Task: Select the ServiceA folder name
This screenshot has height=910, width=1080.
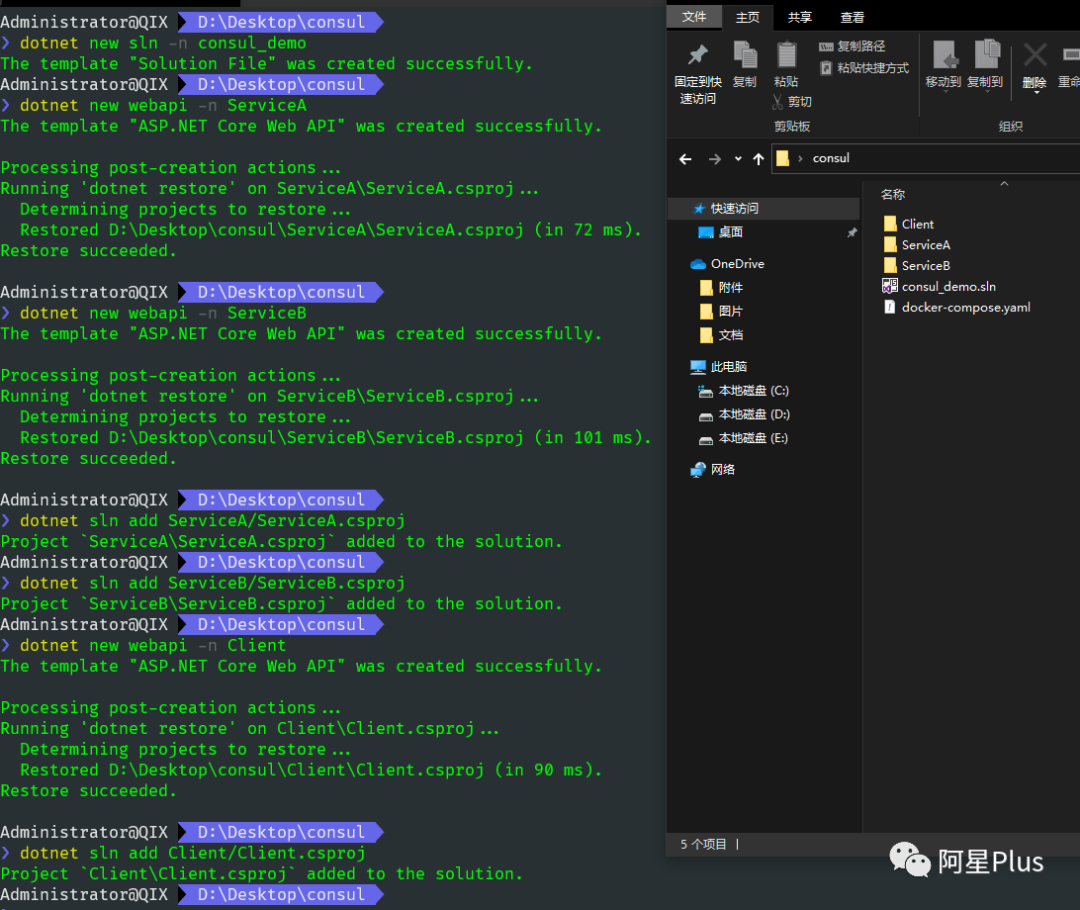Action: tap(926, 245)
